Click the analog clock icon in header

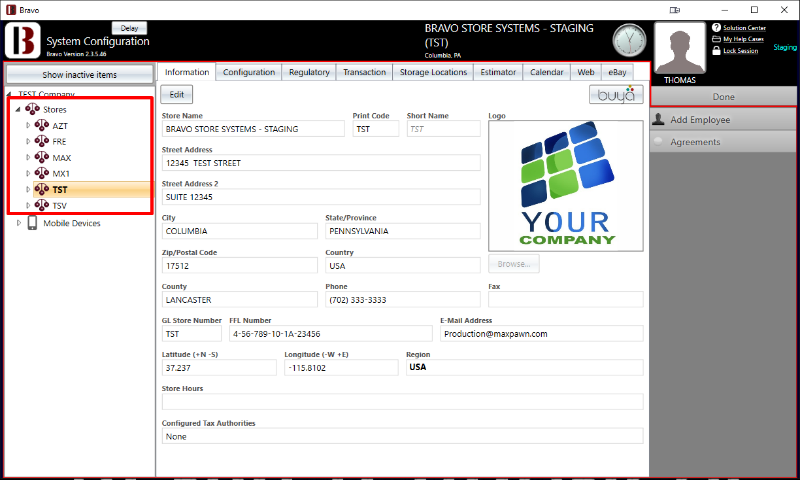629,40
